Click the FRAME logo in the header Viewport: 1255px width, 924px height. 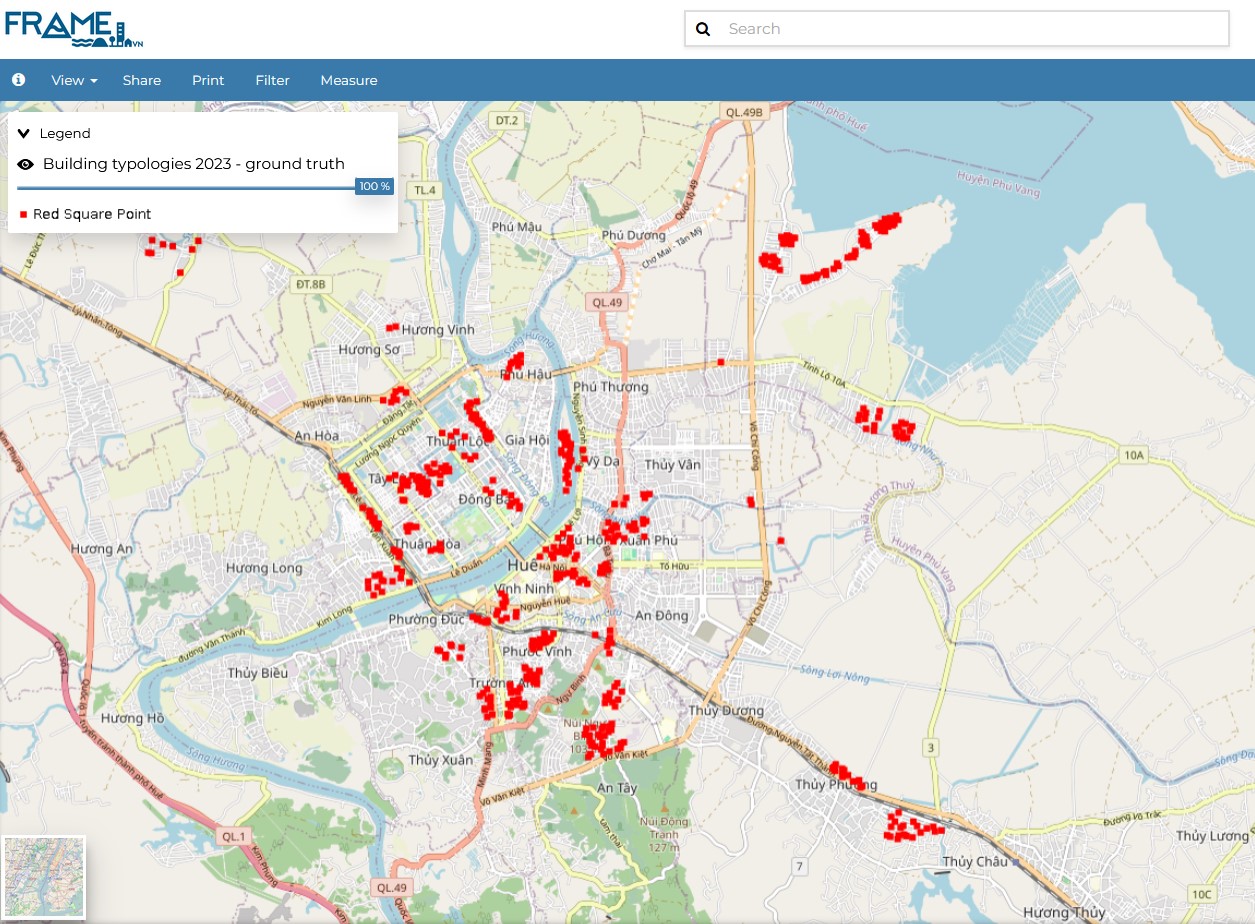coord(75,28)
